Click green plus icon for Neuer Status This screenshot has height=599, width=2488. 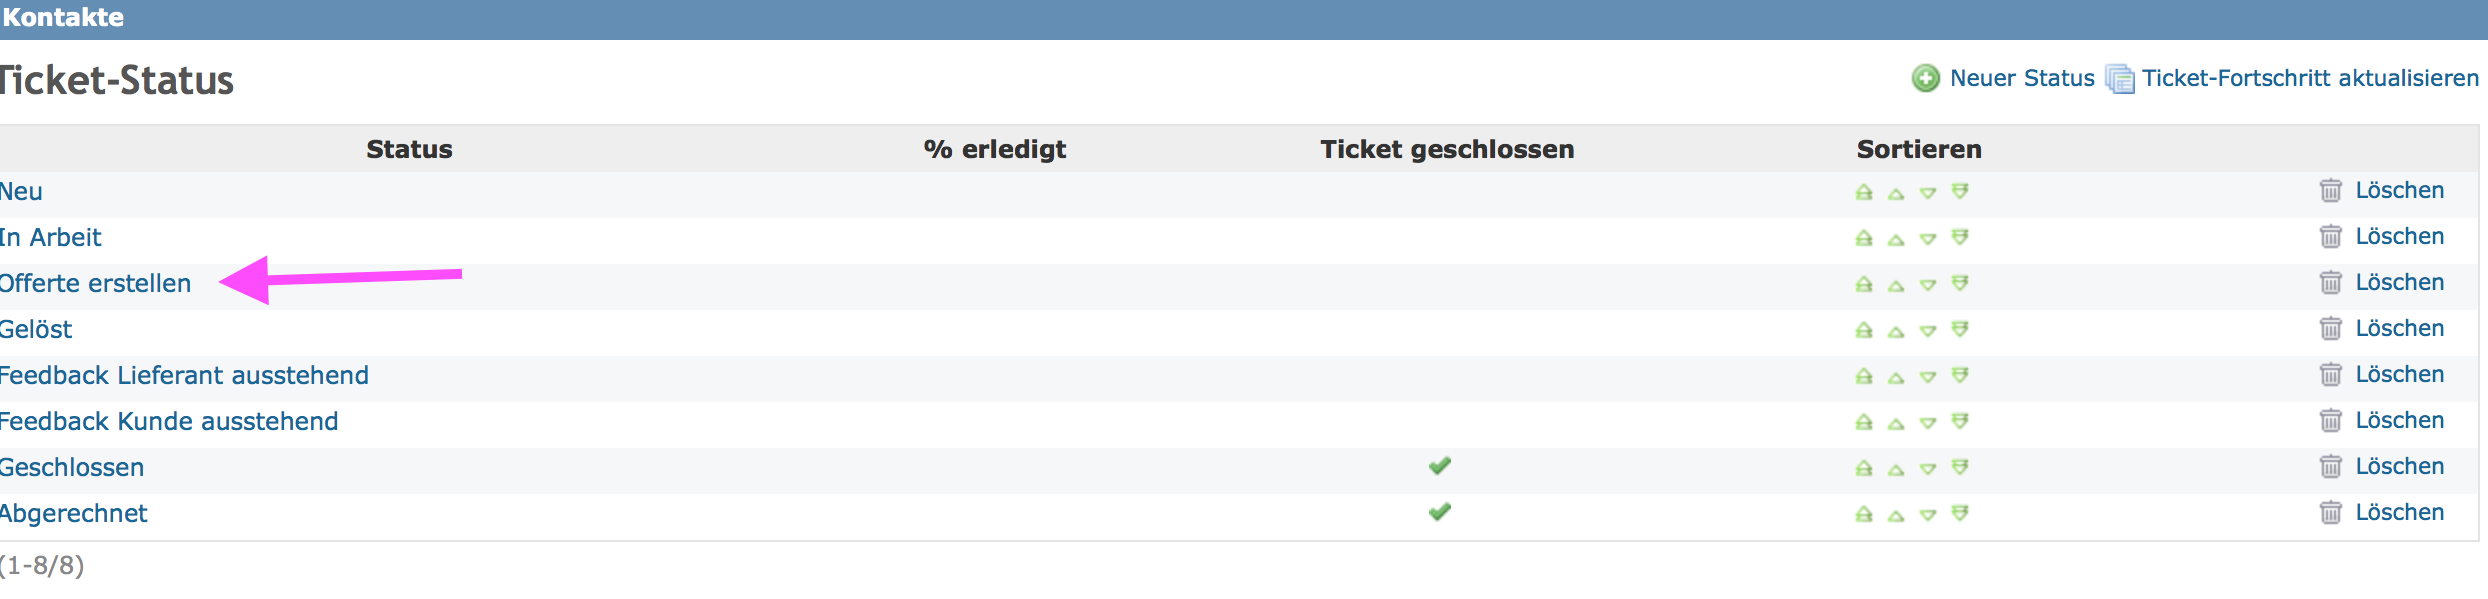(1926, 78)
